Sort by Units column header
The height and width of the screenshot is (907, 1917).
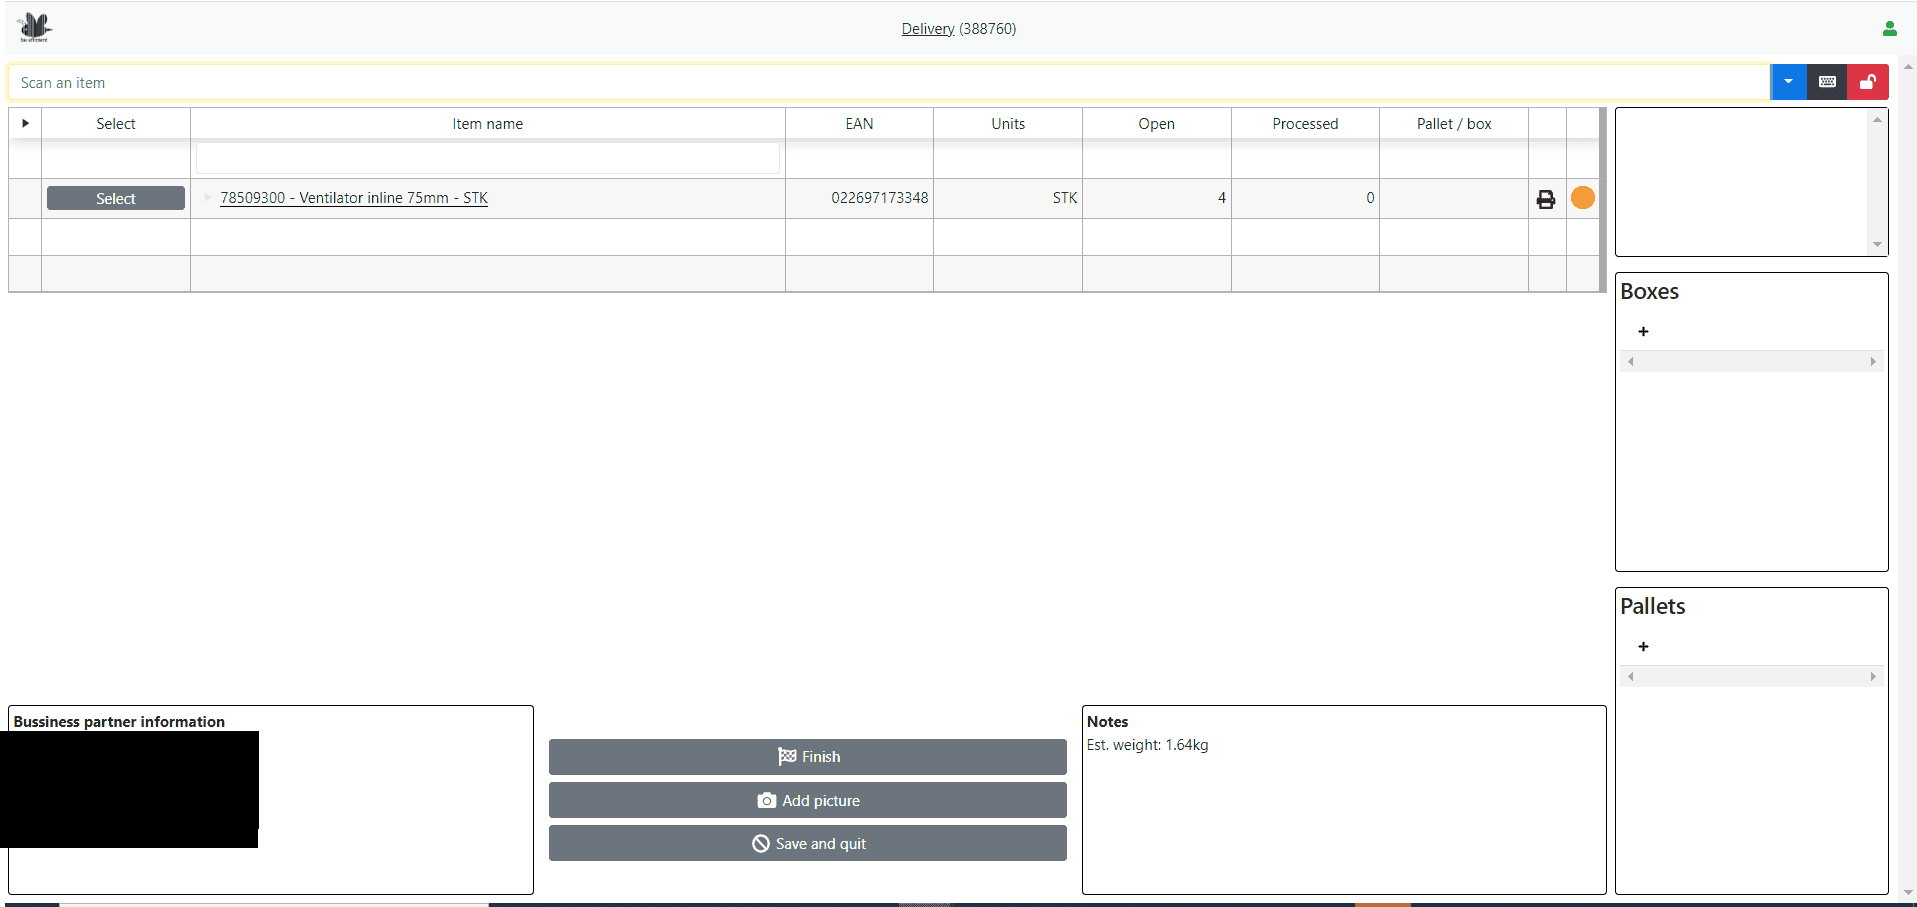click(x=1008, y=124)
